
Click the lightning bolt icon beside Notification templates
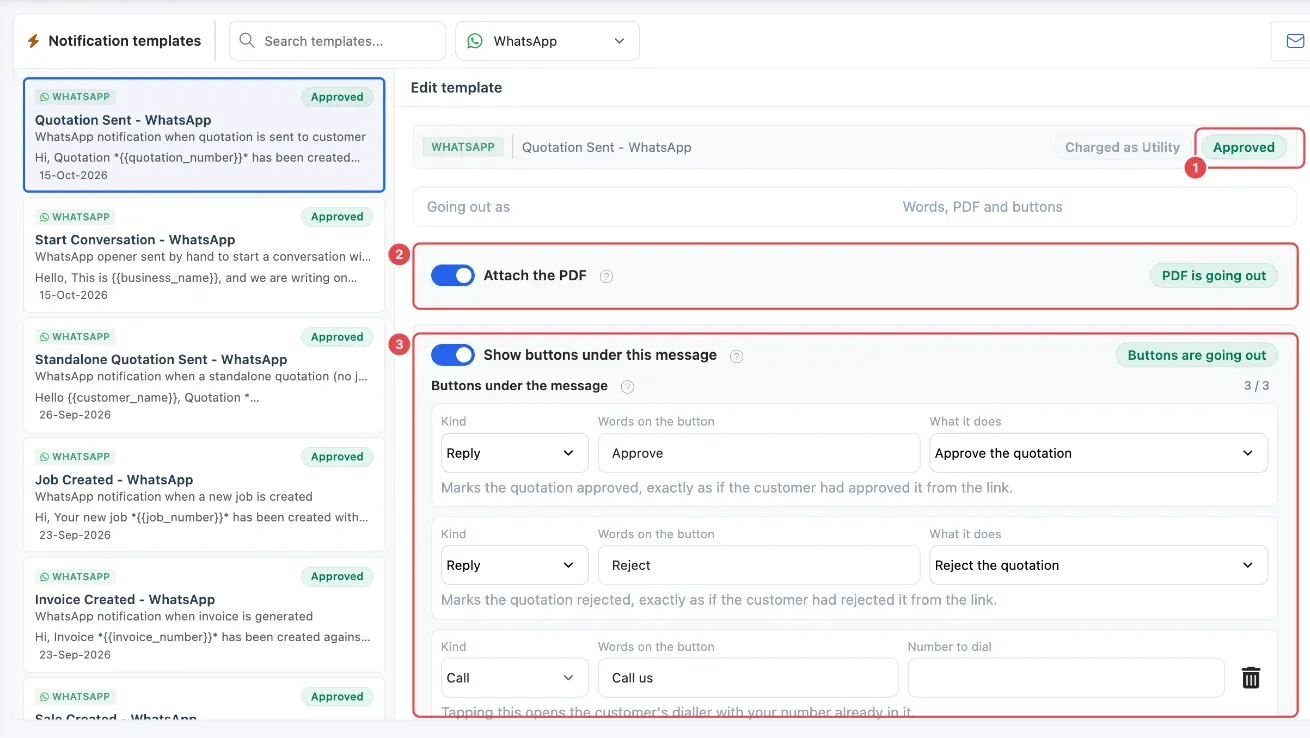pos(33,41)
